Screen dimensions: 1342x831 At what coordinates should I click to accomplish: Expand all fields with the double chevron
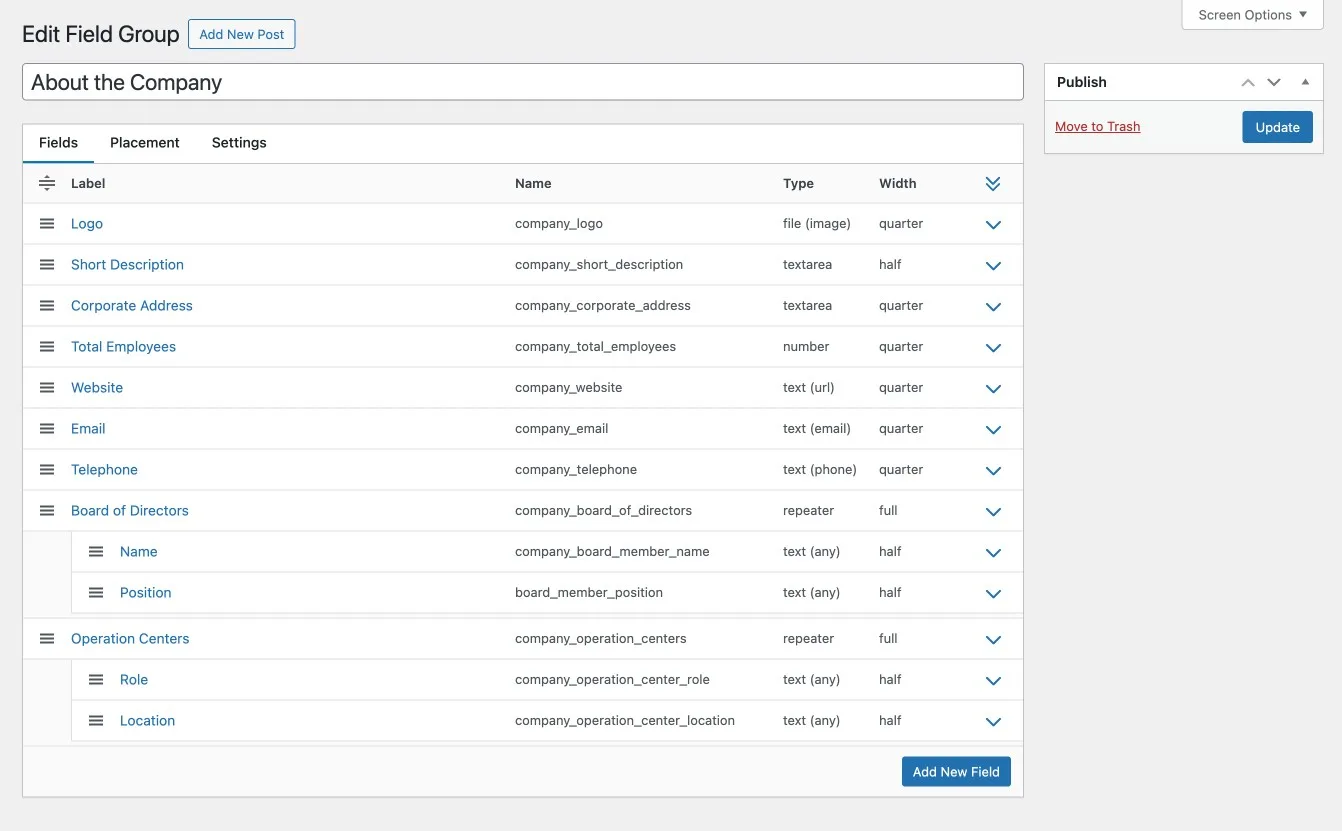993,184
